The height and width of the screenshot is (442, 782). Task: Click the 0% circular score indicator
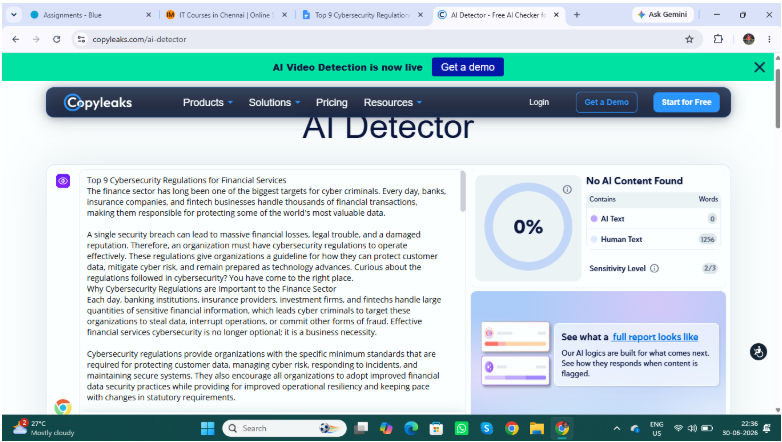(x=528, y=227)
